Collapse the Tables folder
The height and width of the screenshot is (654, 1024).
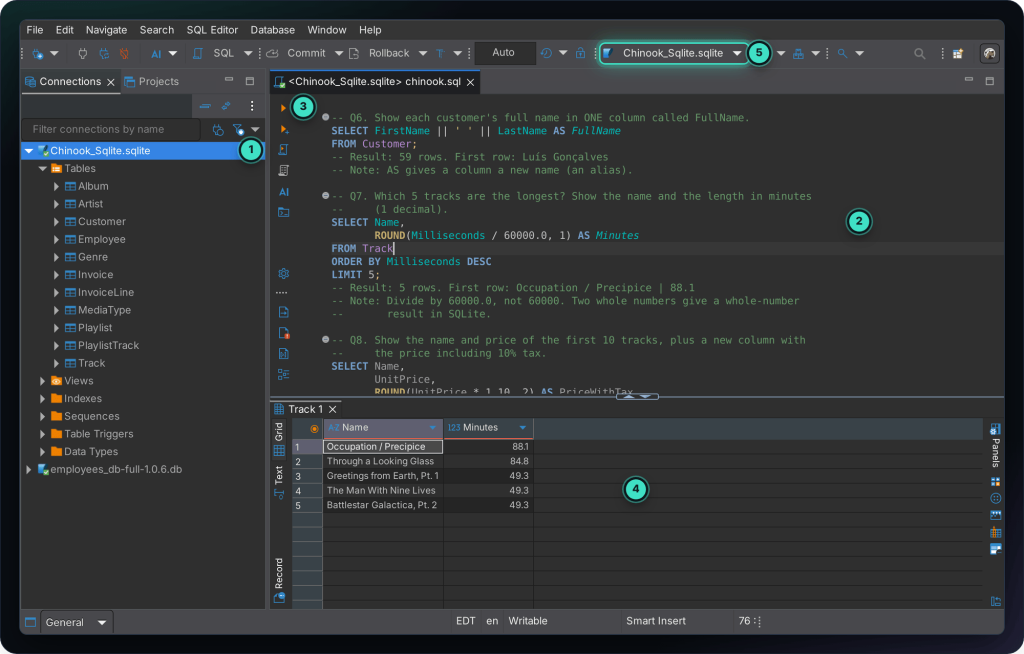tap(42, 169)
